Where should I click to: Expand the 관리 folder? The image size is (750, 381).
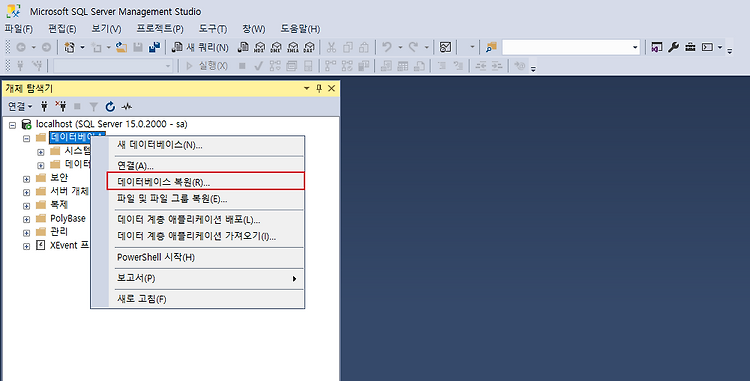point(27,233)
